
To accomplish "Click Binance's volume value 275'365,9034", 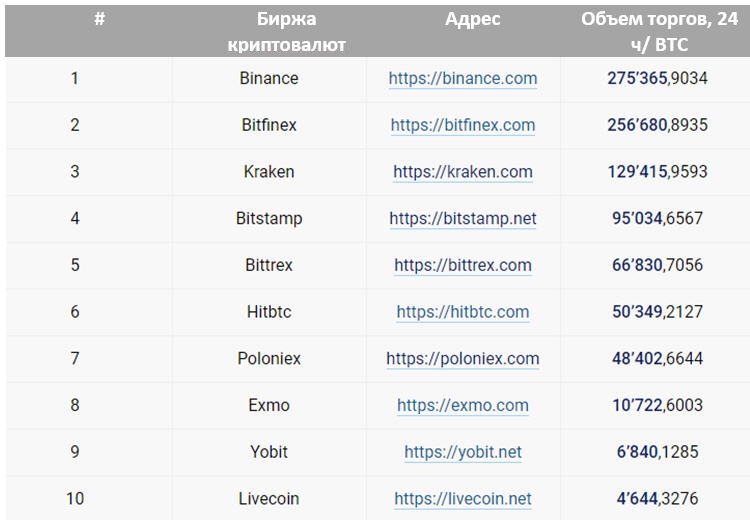I will tap(657, 78).
